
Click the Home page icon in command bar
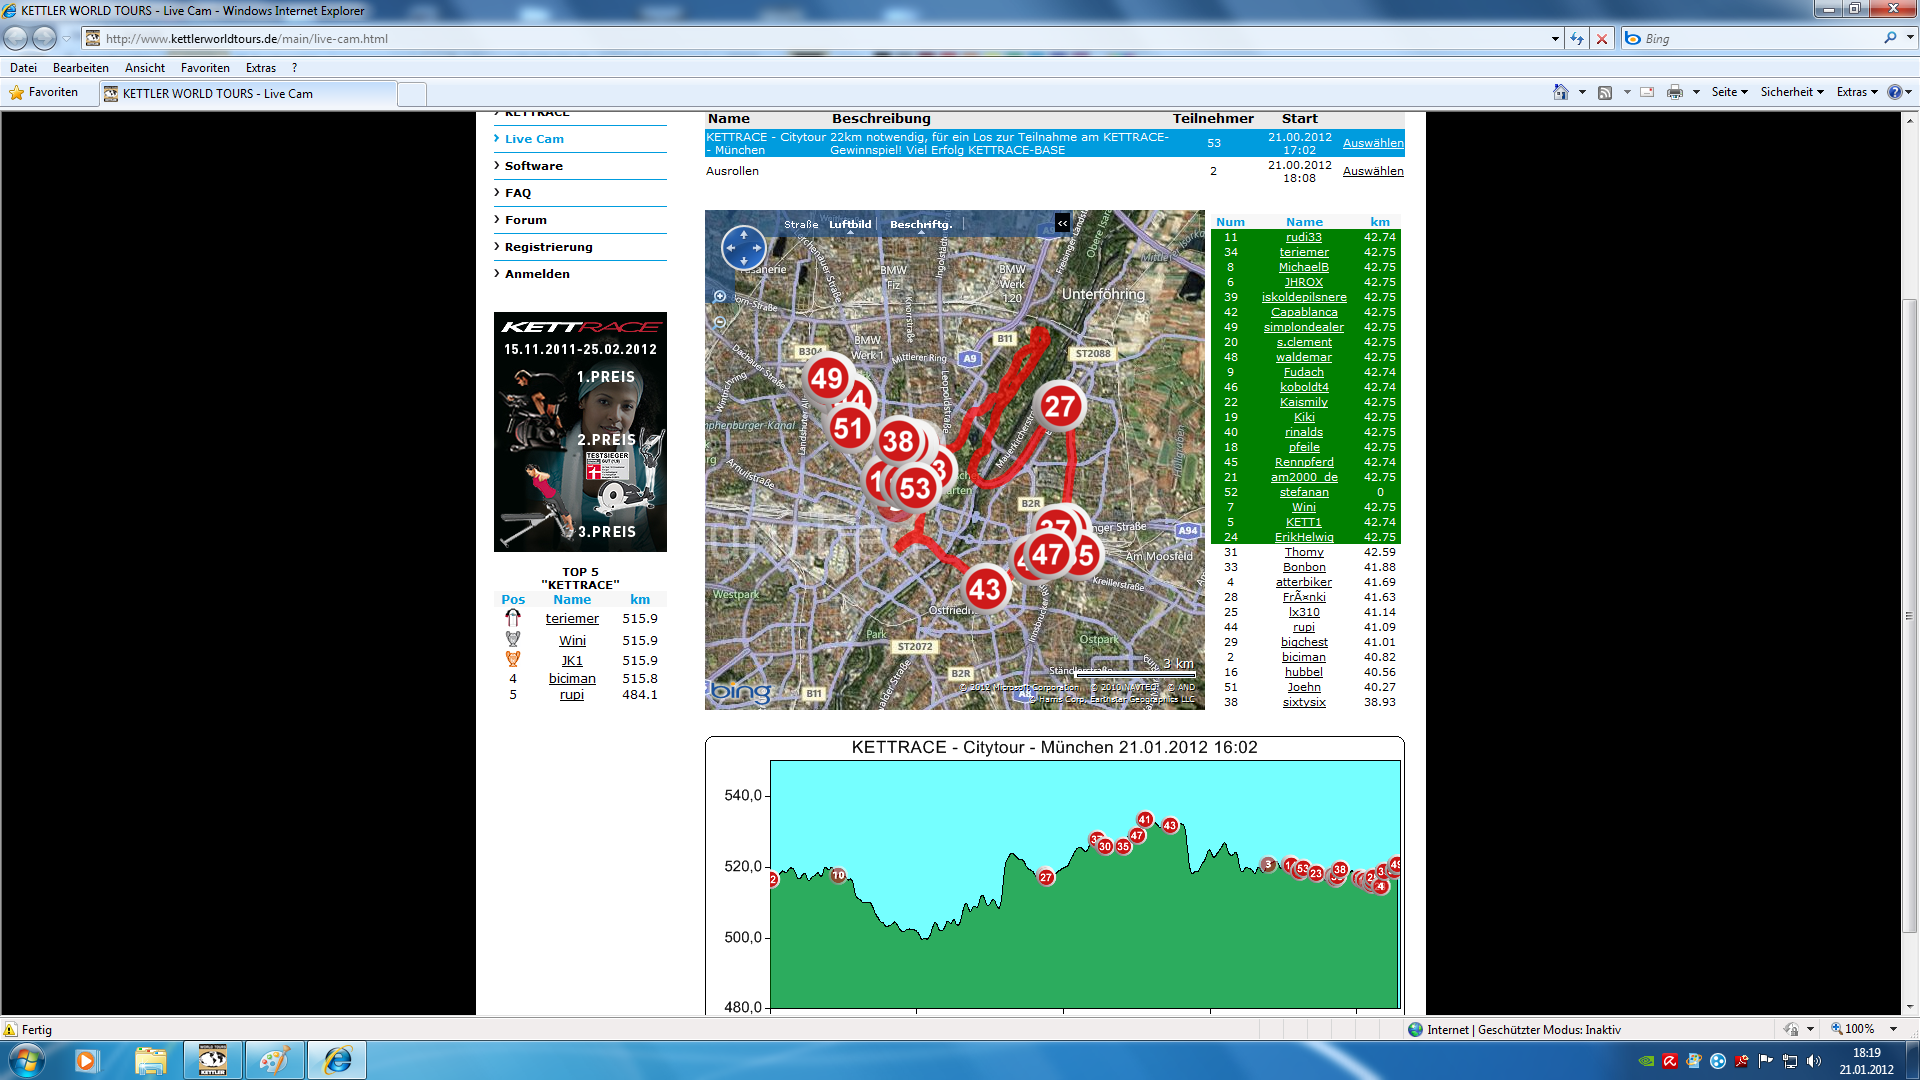coord(1560,92)
